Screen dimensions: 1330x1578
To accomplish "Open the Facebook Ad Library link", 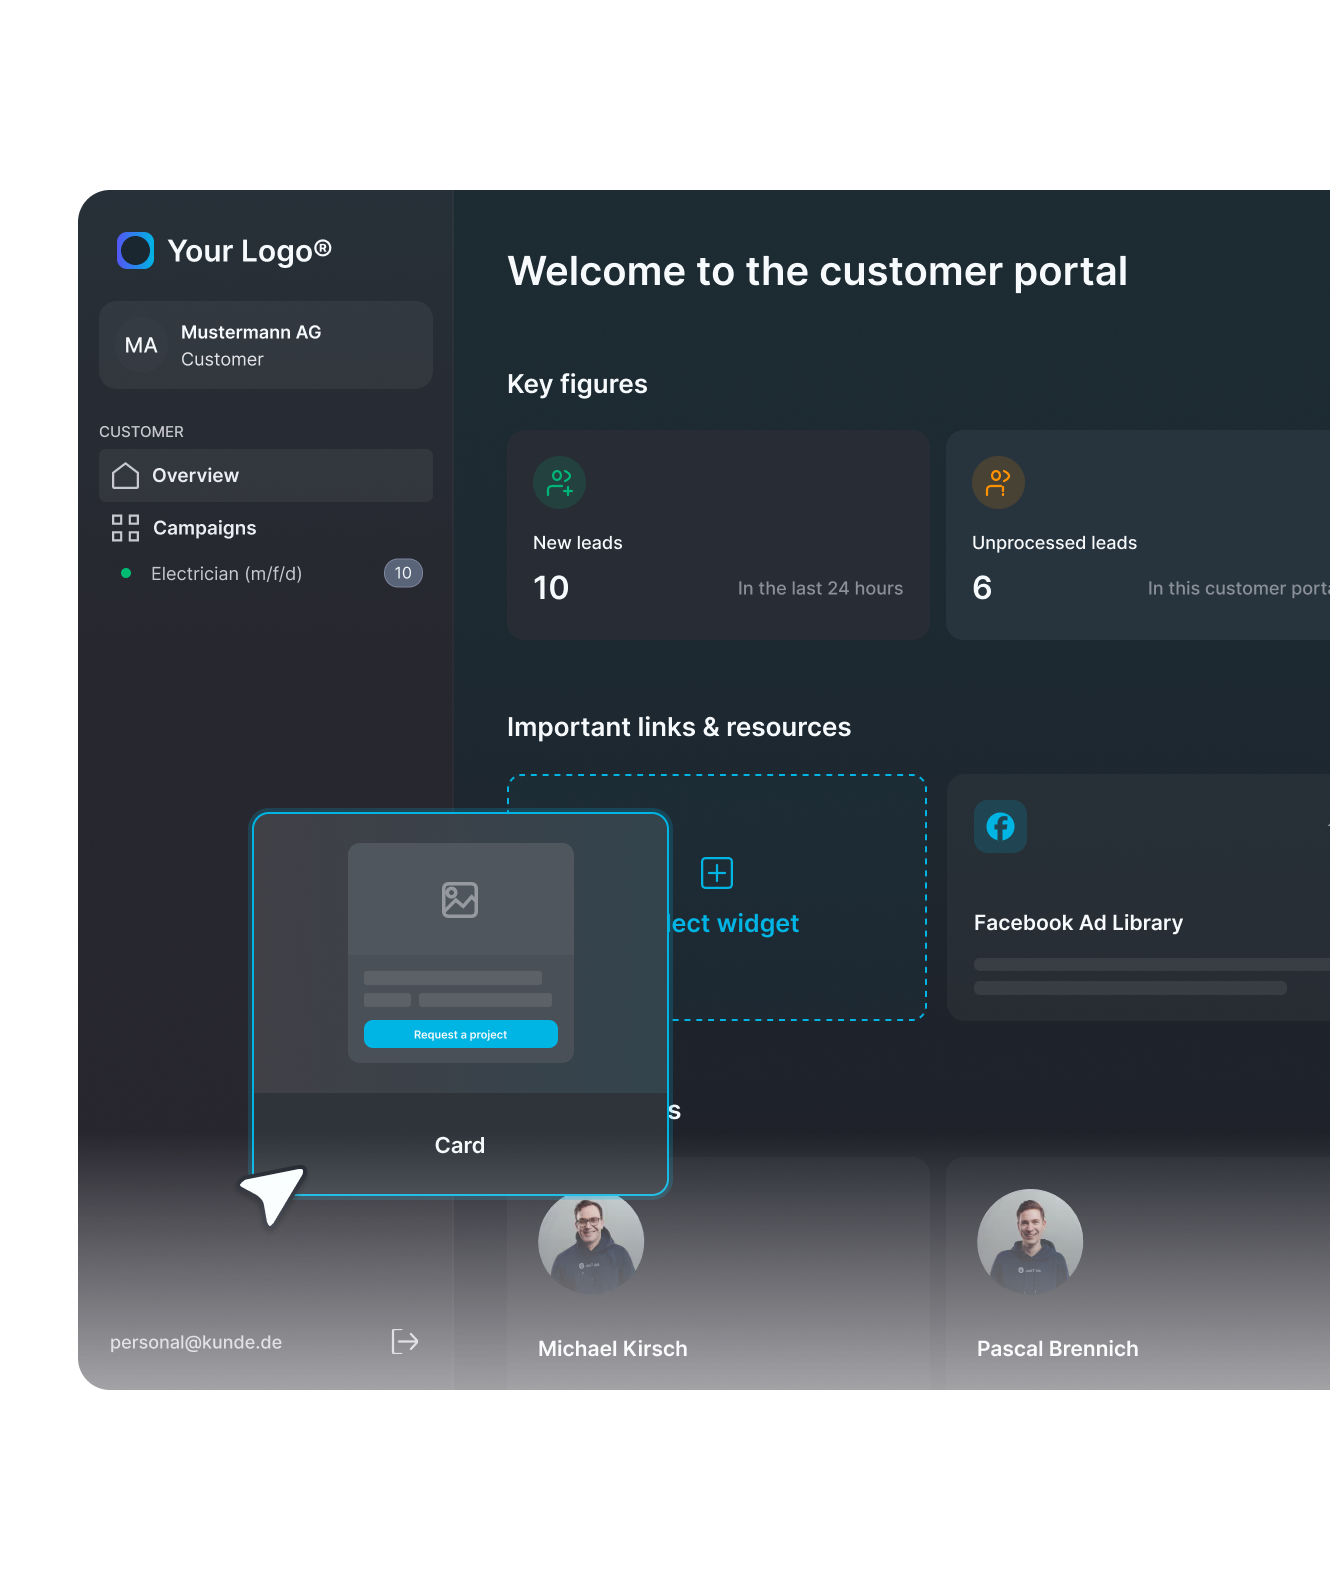I will (1078, 922).
